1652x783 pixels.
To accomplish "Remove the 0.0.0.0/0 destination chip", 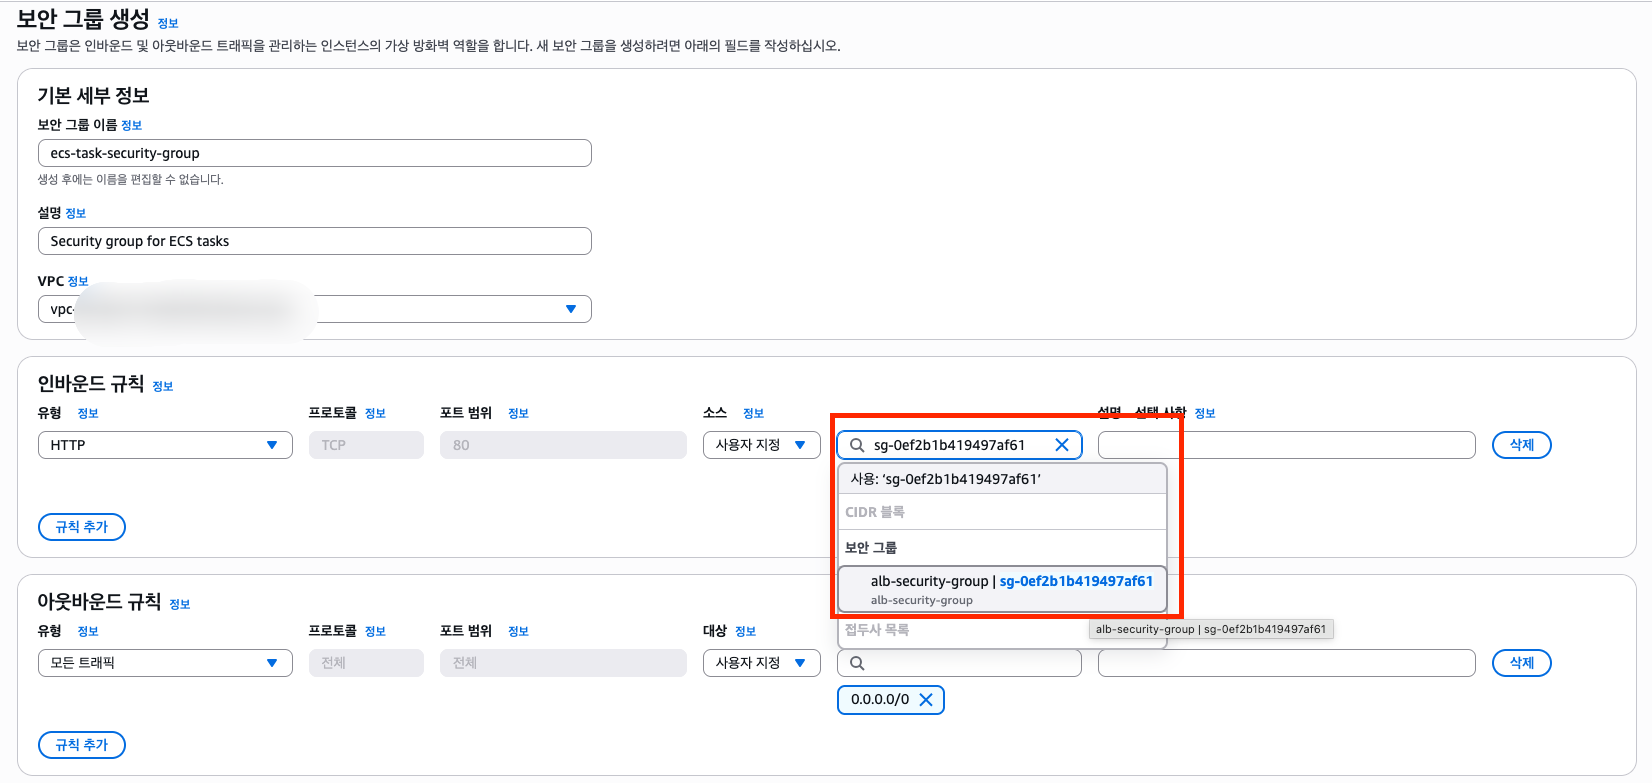I will (926, 700).
